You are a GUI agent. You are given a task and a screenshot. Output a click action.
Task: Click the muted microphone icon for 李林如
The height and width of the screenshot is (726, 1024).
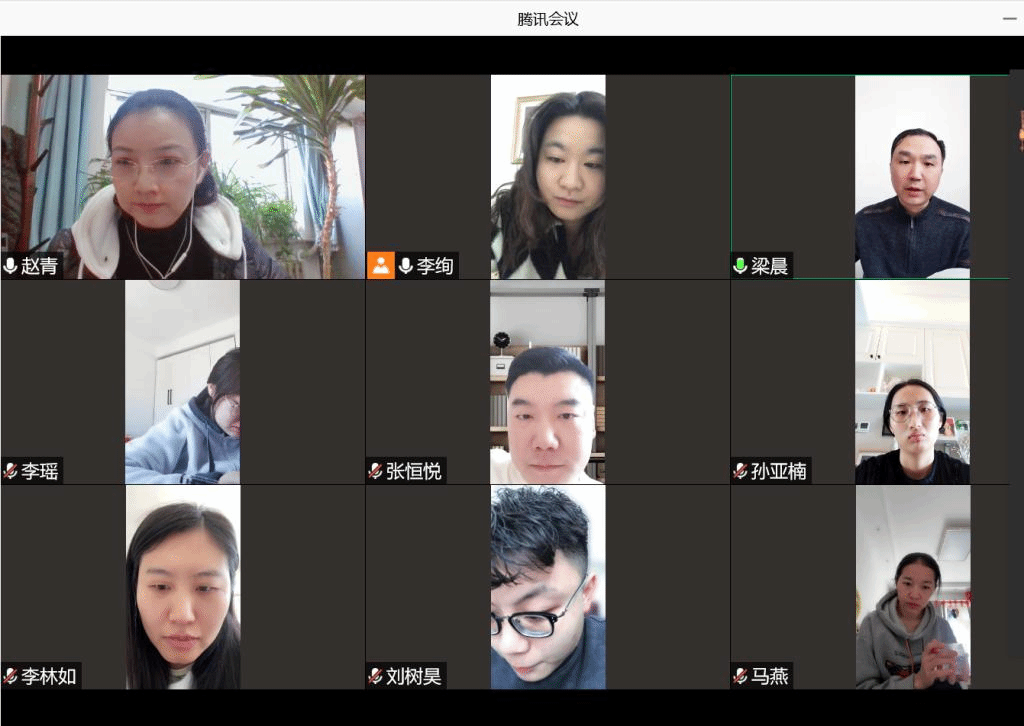coord(11,676)
